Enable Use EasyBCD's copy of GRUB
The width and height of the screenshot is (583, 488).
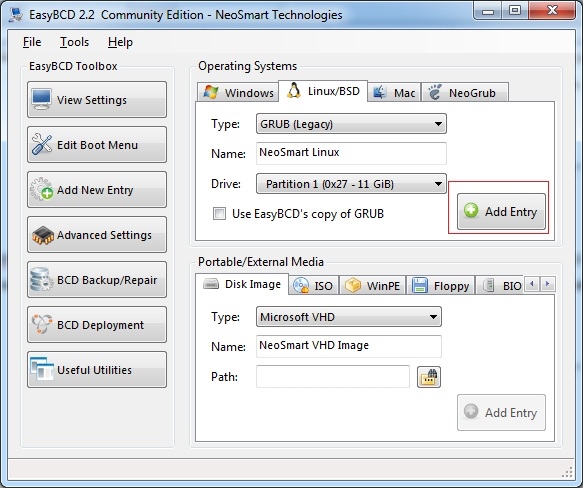[219, 214]
